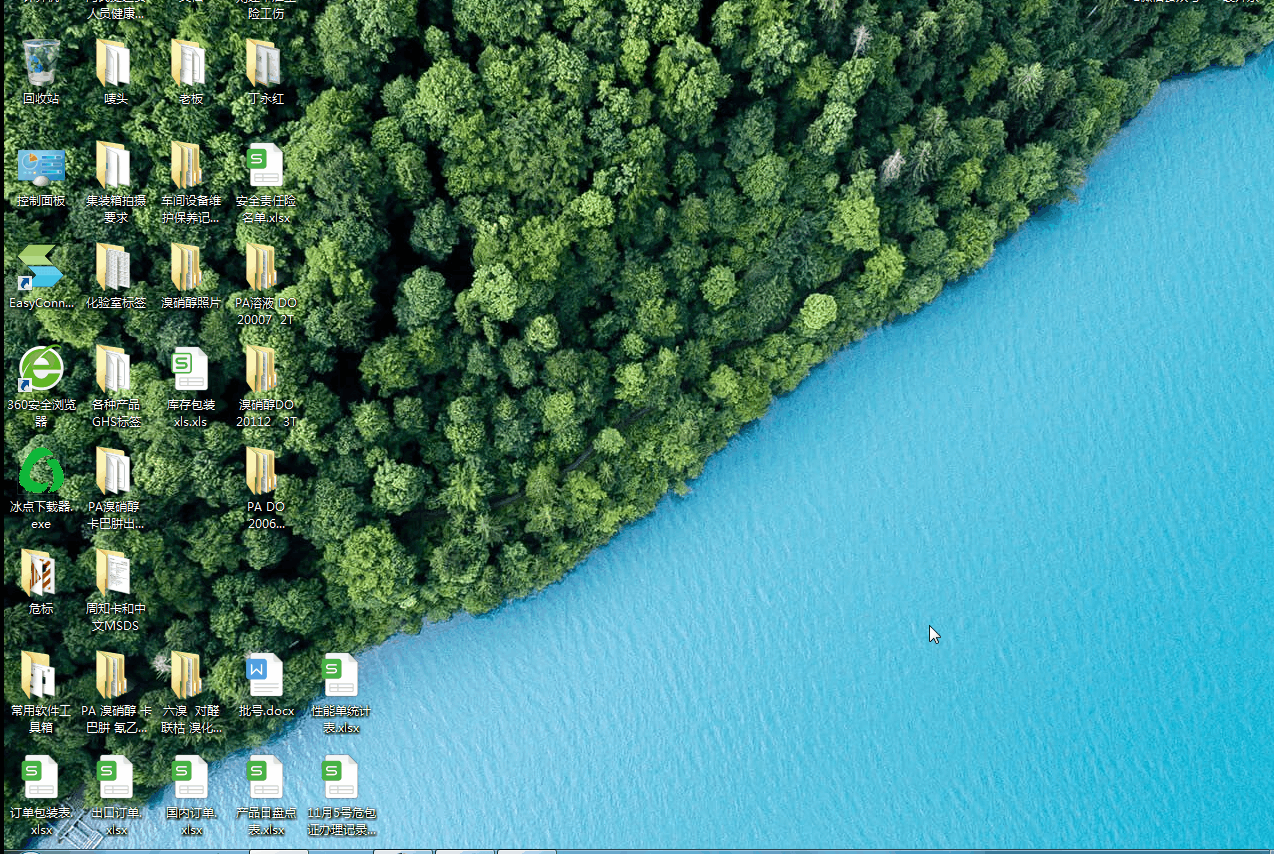Click the 出口订单.xlsx spreadsheet icon
Image resolution: width=1274 pixels, height=854 pixels.
pos(116,779)
